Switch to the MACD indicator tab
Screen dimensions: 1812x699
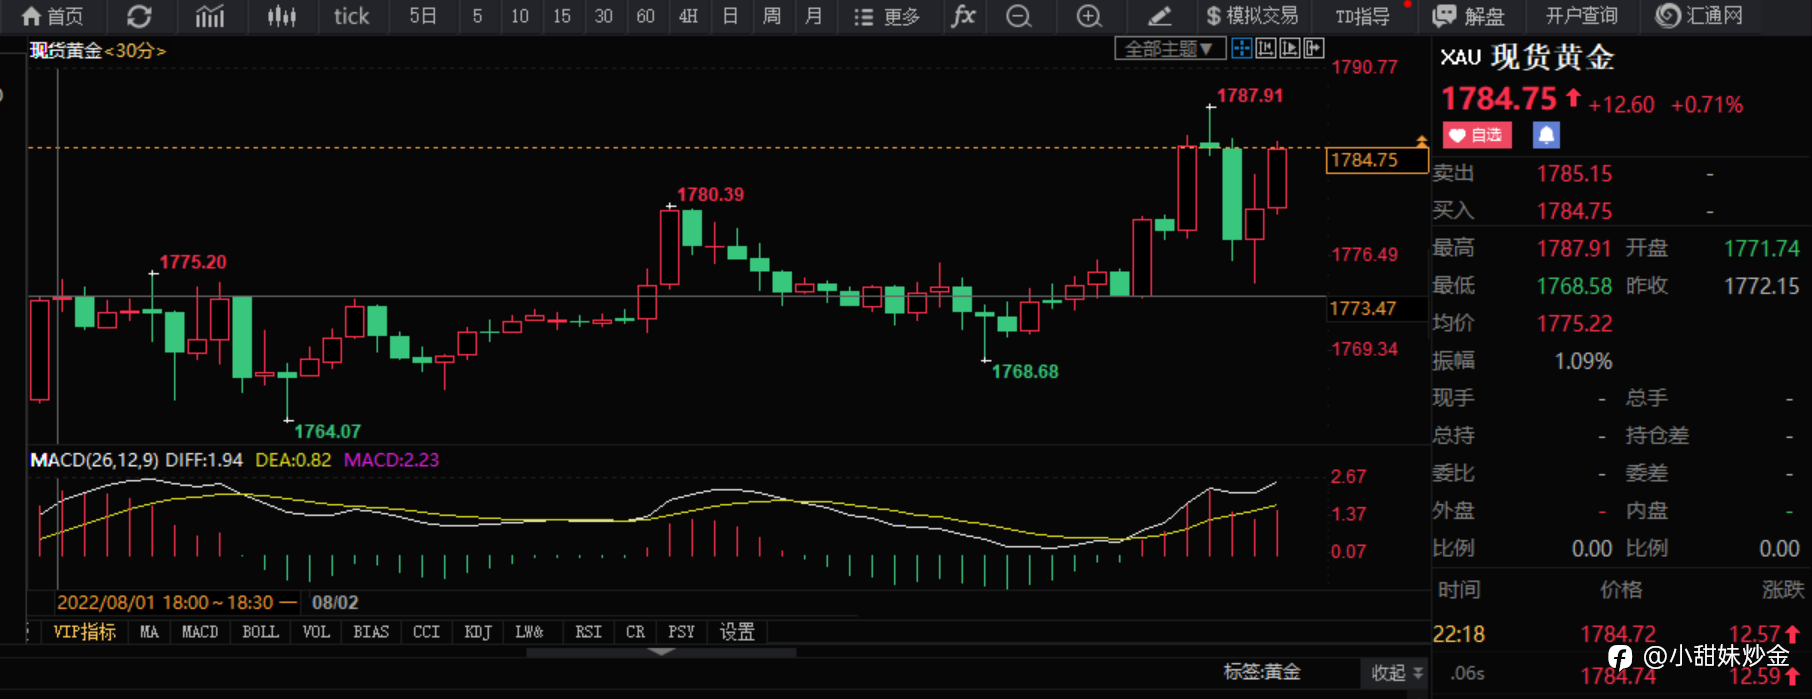pos(200,632)
